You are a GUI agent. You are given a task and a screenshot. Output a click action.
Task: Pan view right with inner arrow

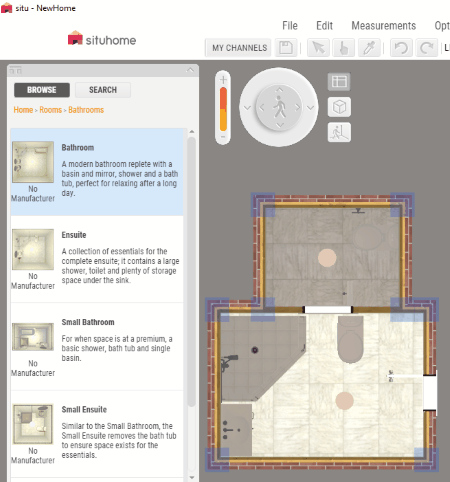click(297, 107)
